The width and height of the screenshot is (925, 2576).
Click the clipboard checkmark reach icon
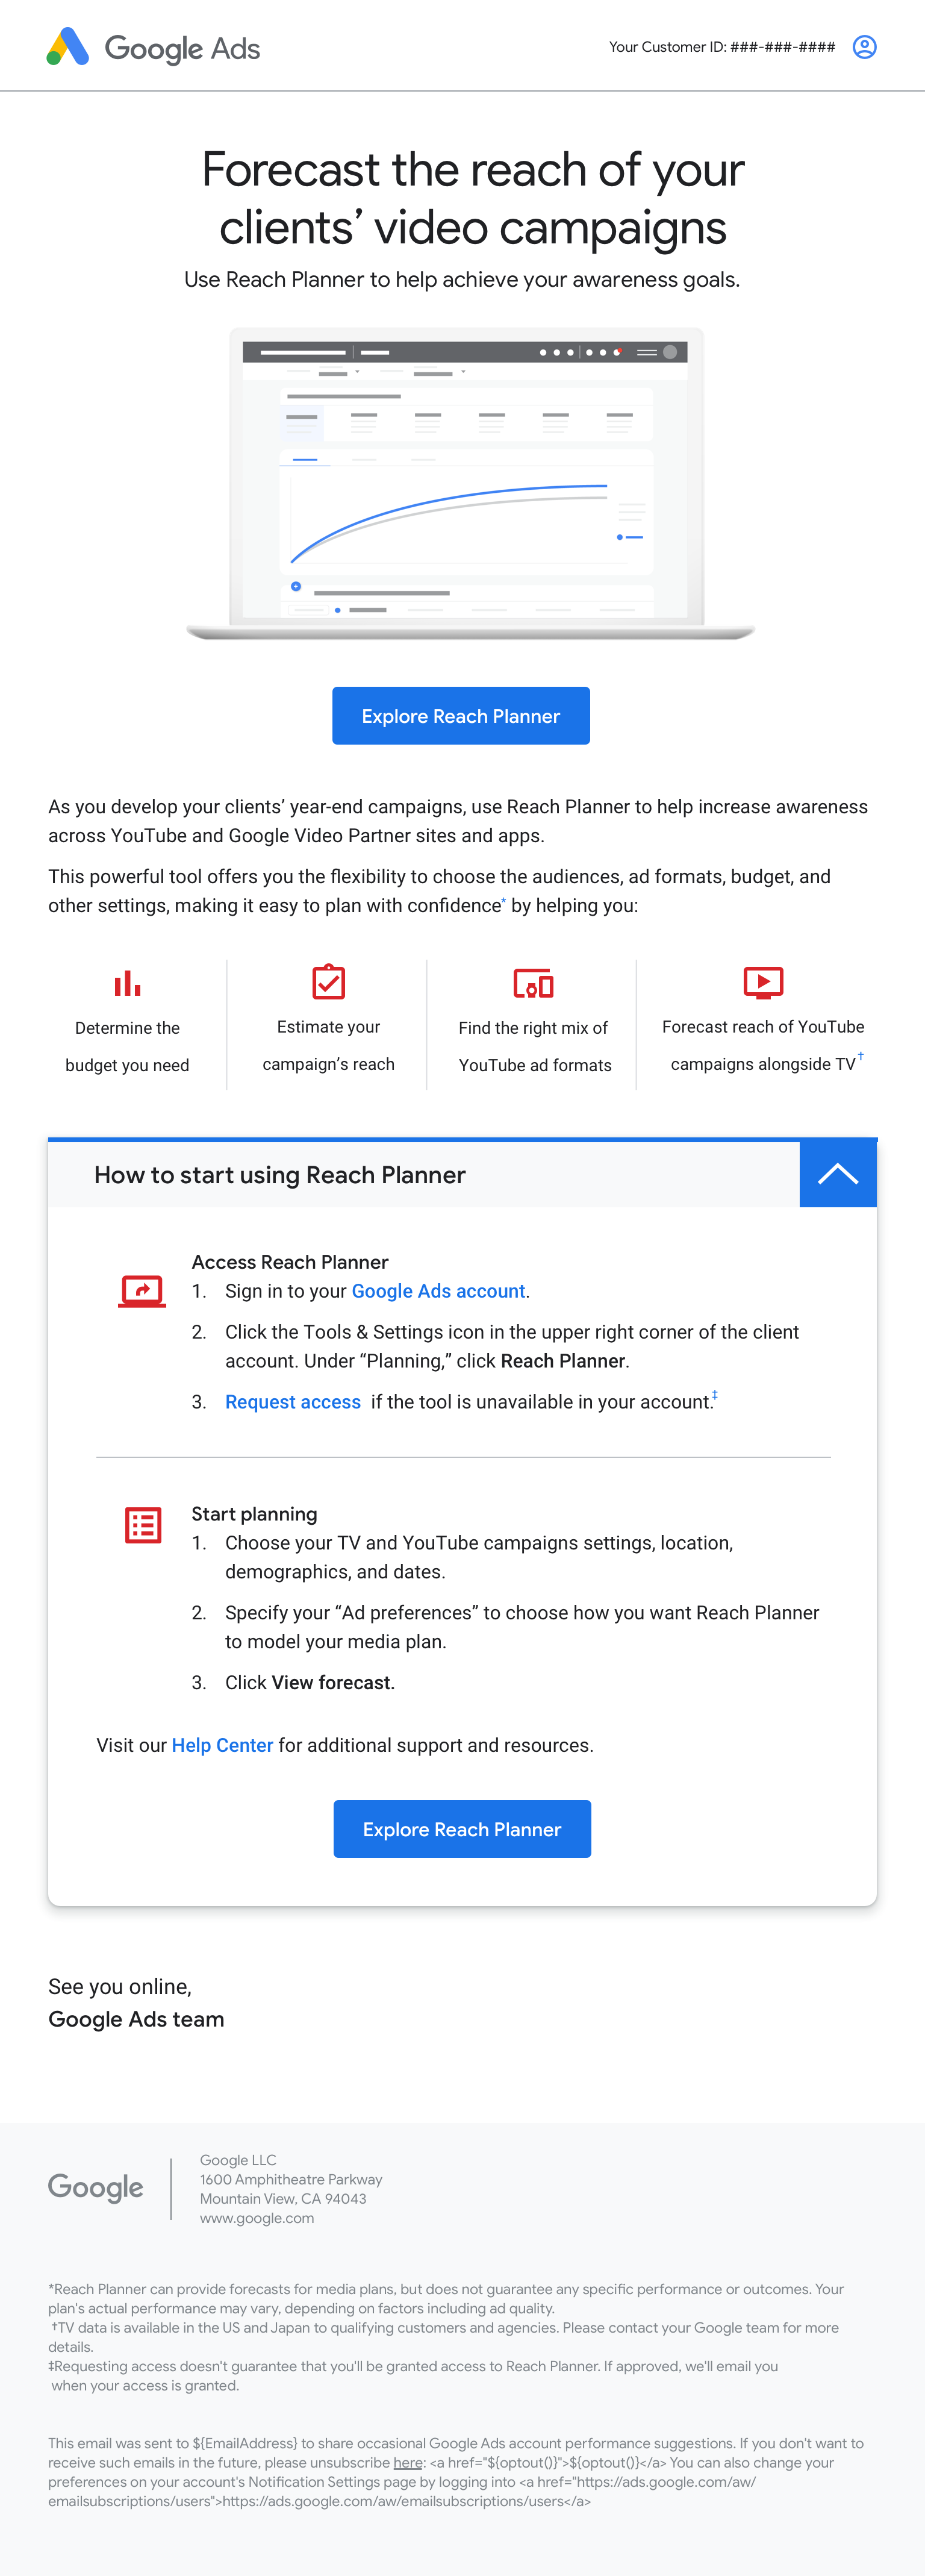(x=328, y=981)
